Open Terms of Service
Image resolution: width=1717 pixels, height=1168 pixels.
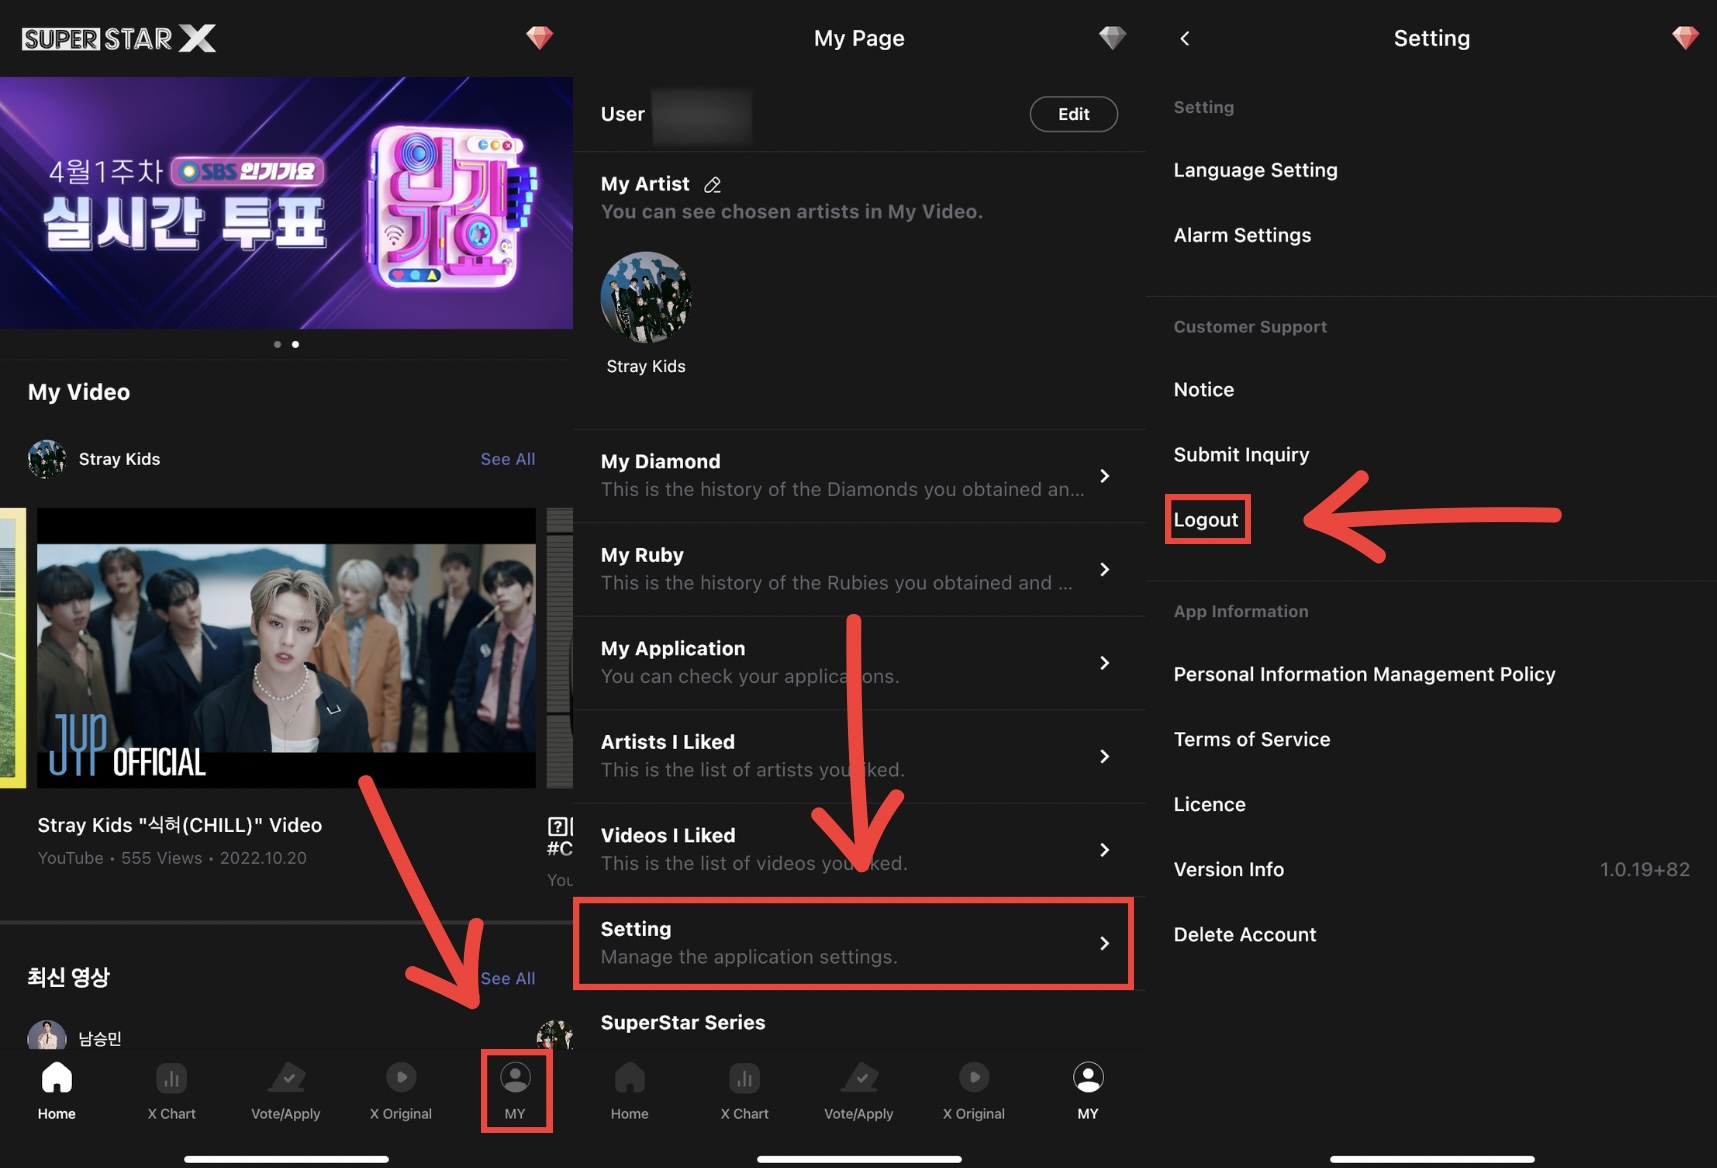pos(1252,740)
